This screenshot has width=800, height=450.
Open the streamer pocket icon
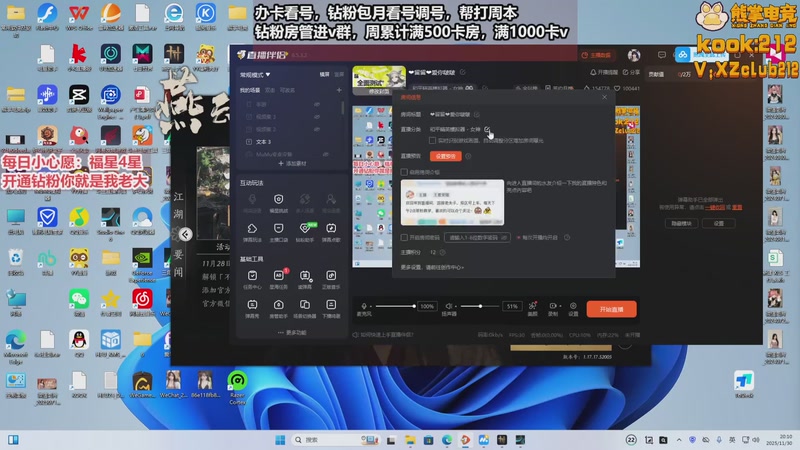coord(278,232)
